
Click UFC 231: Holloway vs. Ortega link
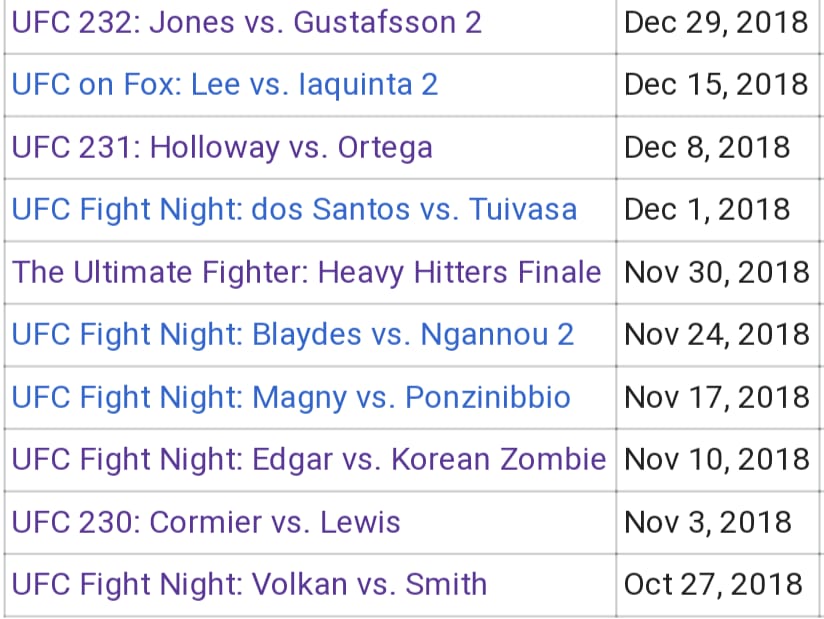pyautogui.click(x=222, y=147)
